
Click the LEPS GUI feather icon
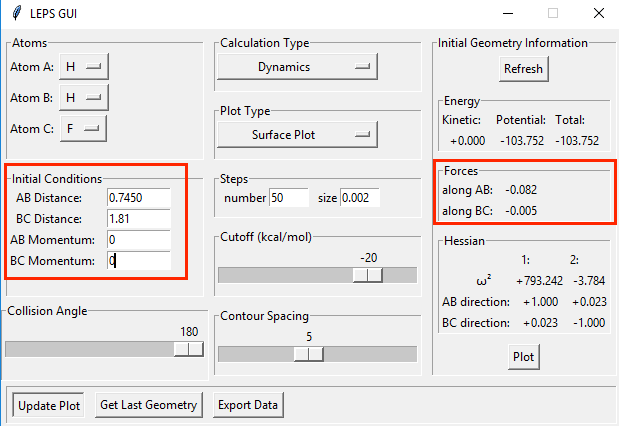(13, 14)
